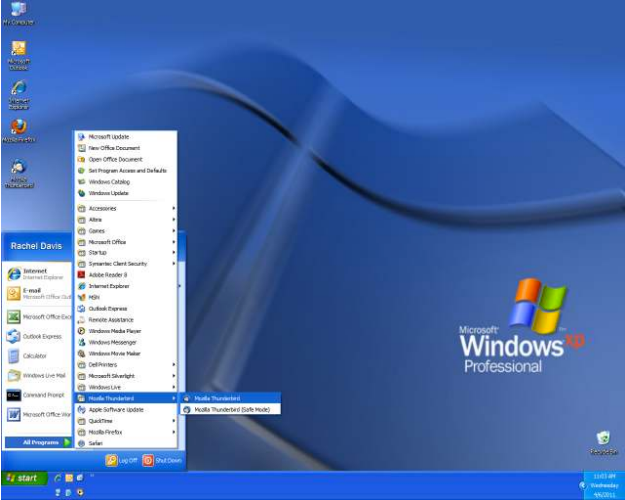This screenshot has width=625, height=500.
Task: Select Internet Explorer in All Programs list
Action: point(126,286)
